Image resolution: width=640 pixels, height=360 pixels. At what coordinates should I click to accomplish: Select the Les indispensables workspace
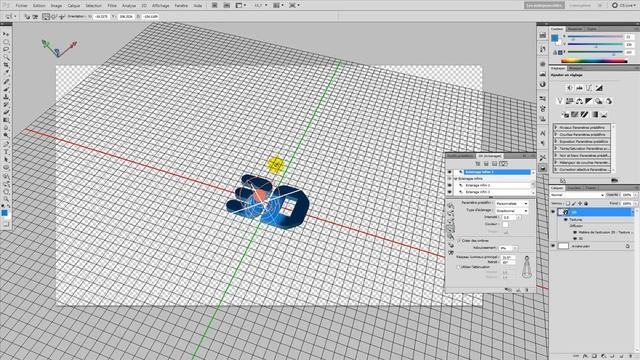click(544, 5)
